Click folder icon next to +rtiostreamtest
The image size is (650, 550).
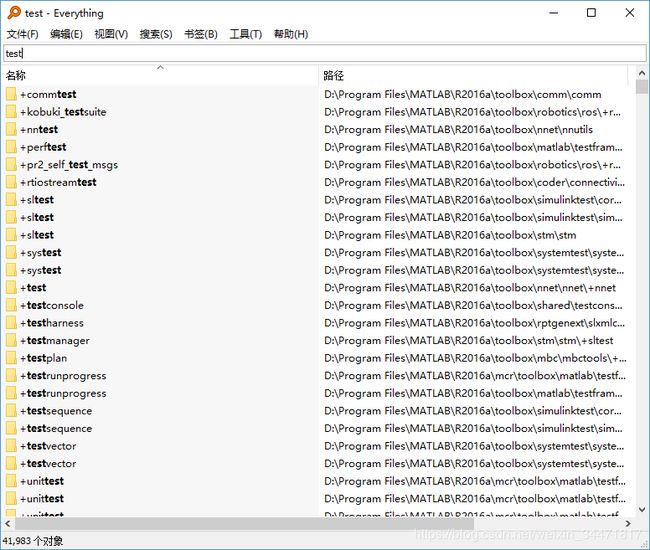coord(12,182)
